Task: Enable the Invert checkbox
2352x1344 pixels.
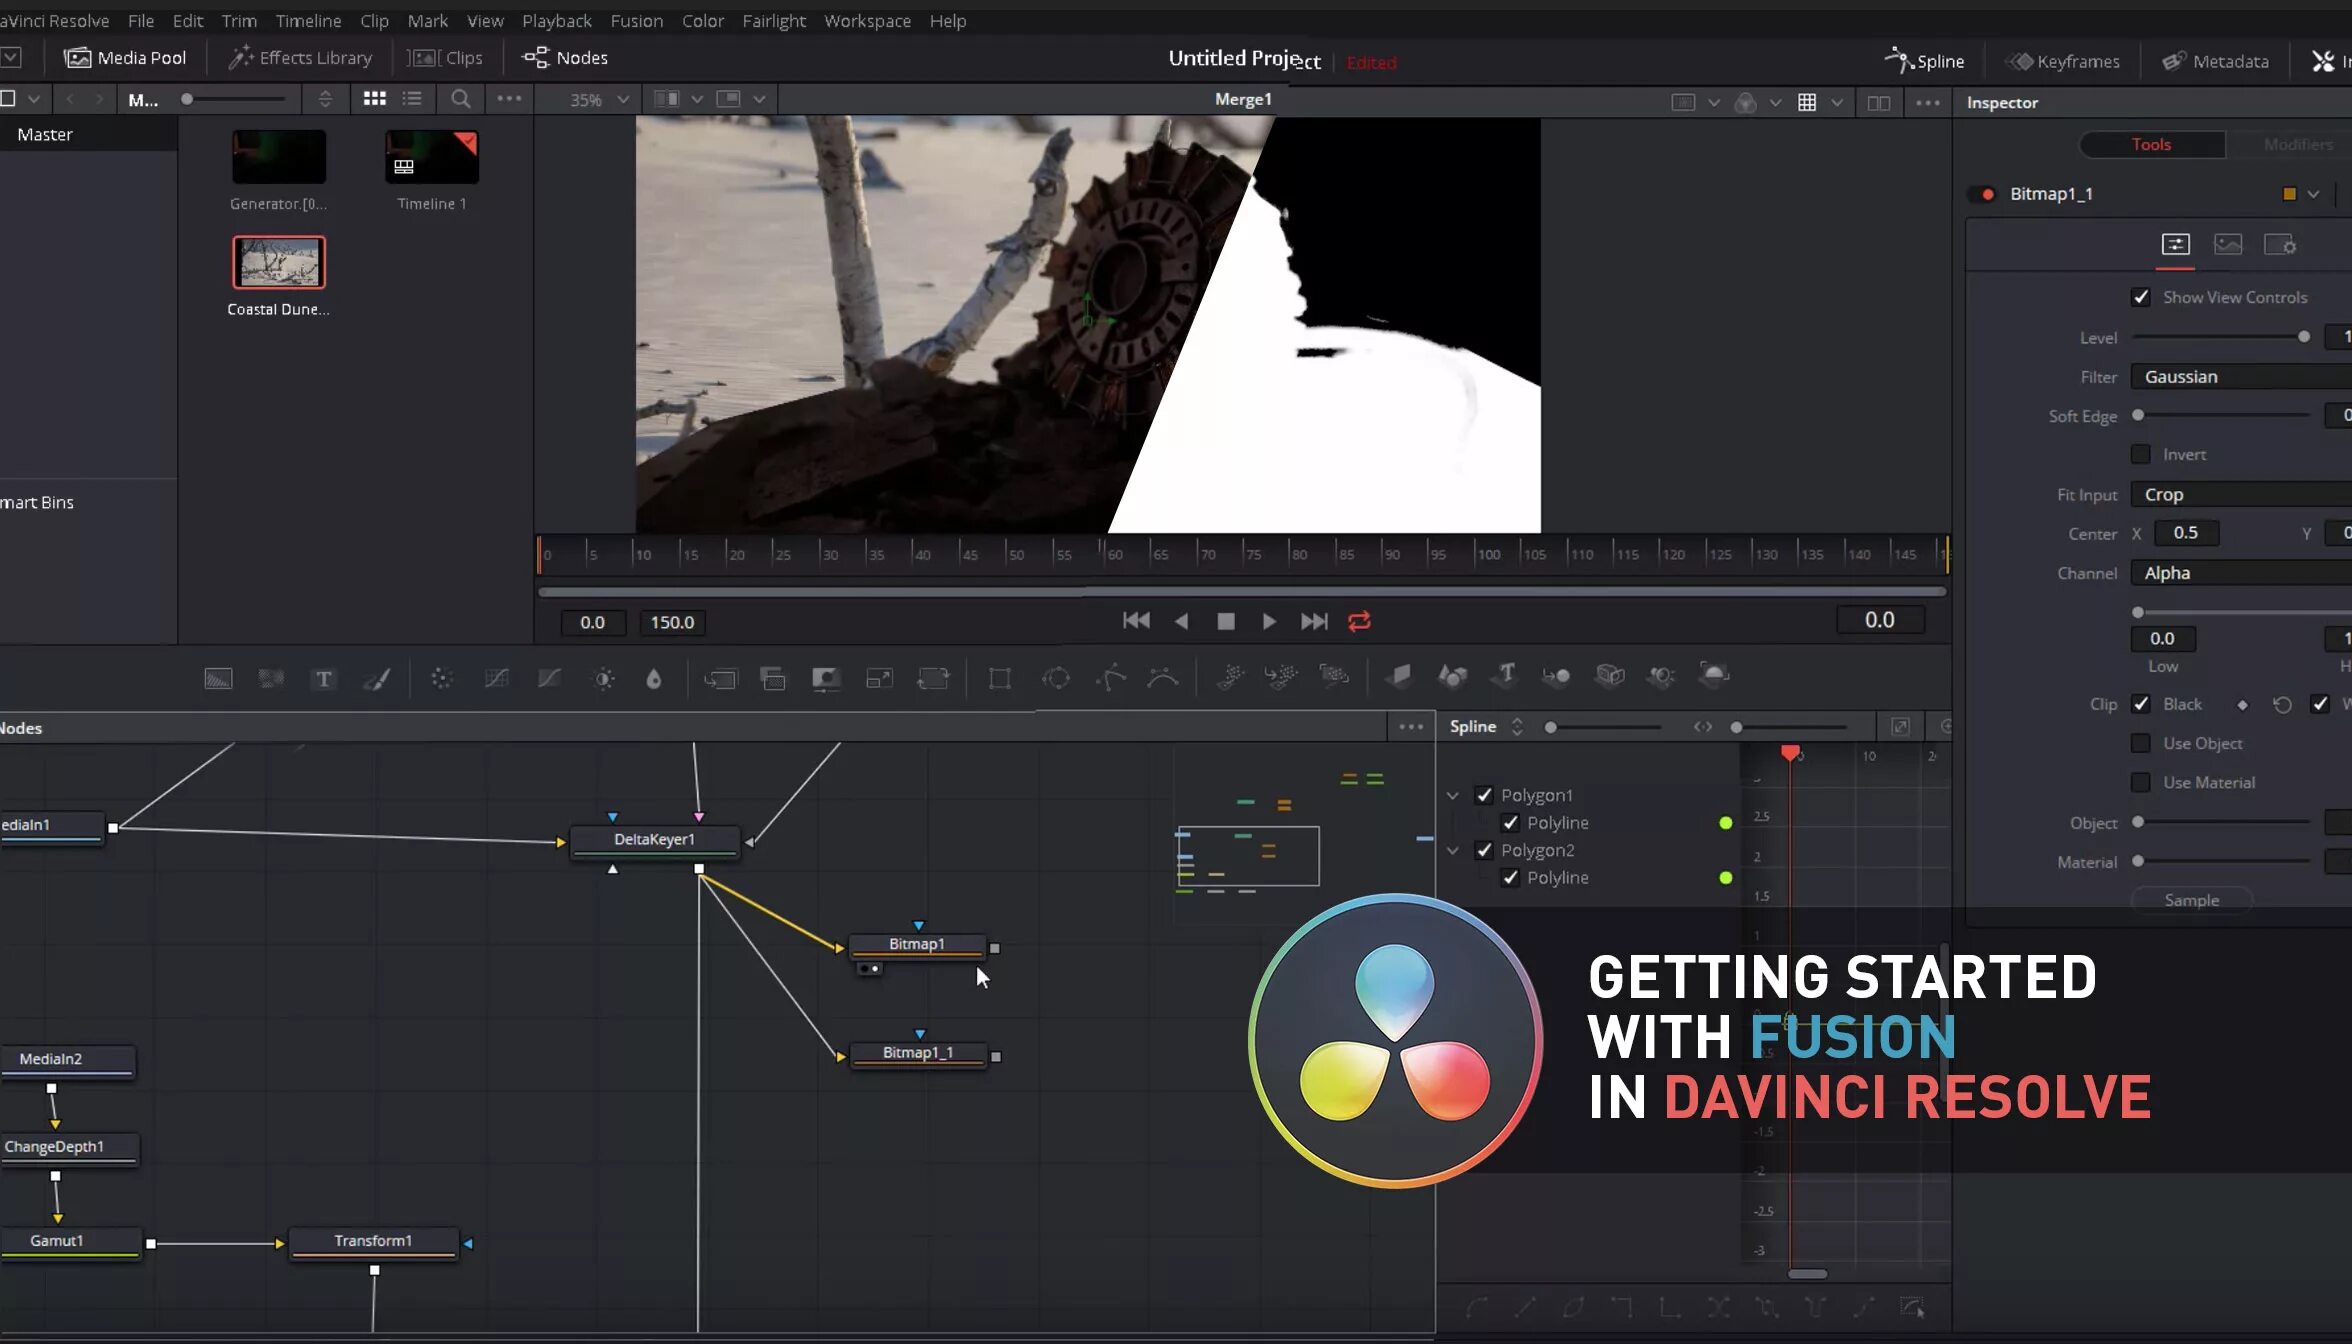Action: point(2140,454)
